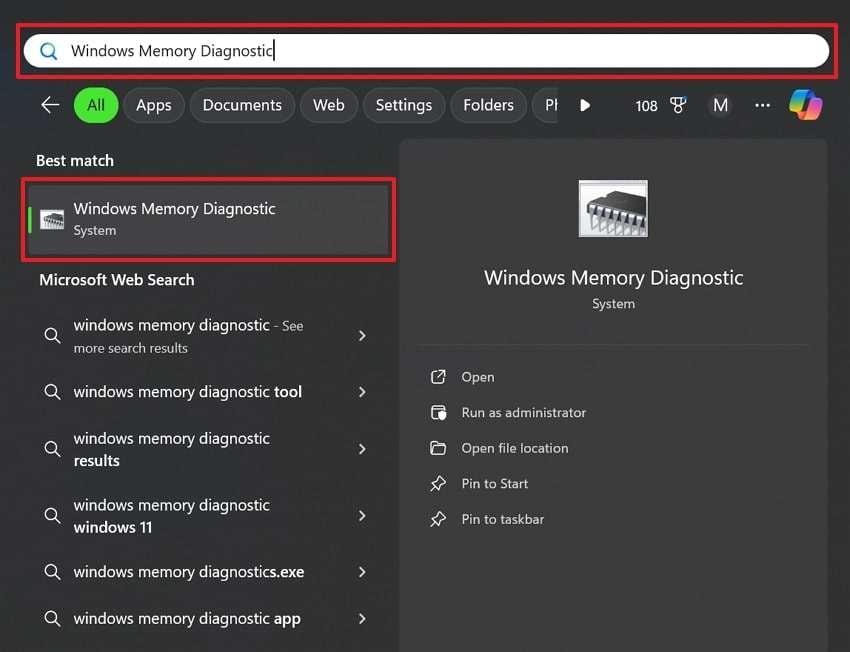Click search icon beside 'diagnostics.exe' suggestion
850x652 pixels.
(52, 572)
